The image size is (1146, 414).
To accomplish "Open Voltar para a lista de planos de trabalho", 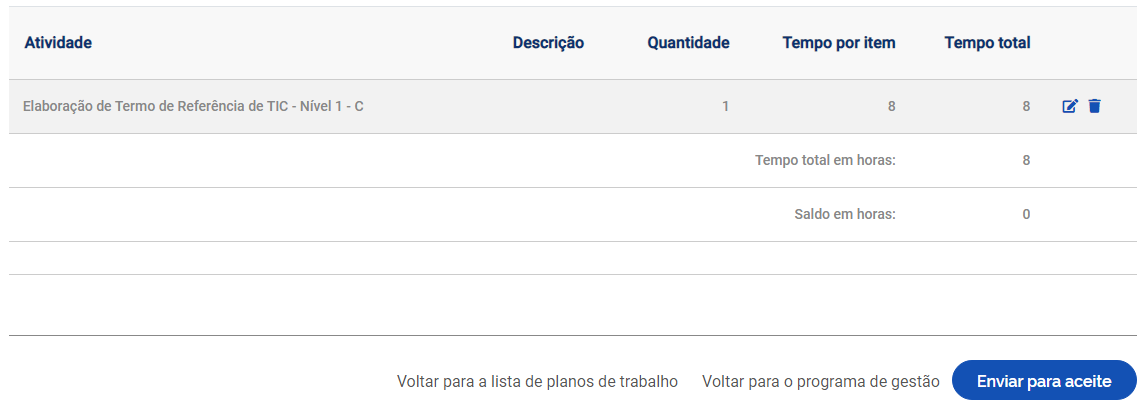I will tap(537, 381).
